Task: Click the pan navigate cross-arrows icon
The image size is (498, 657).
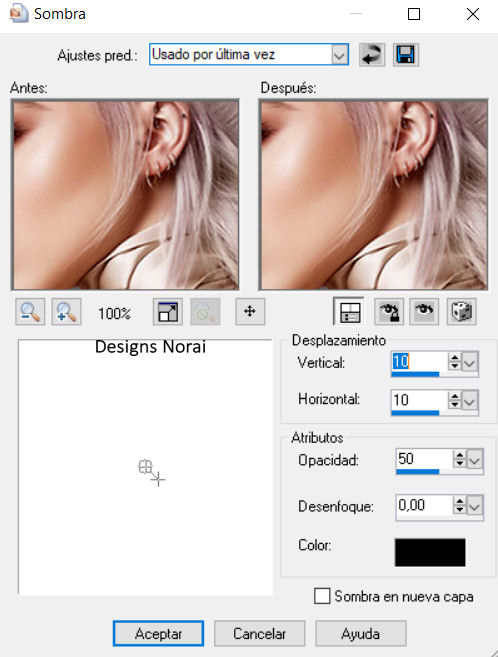Action: point(250,312)
